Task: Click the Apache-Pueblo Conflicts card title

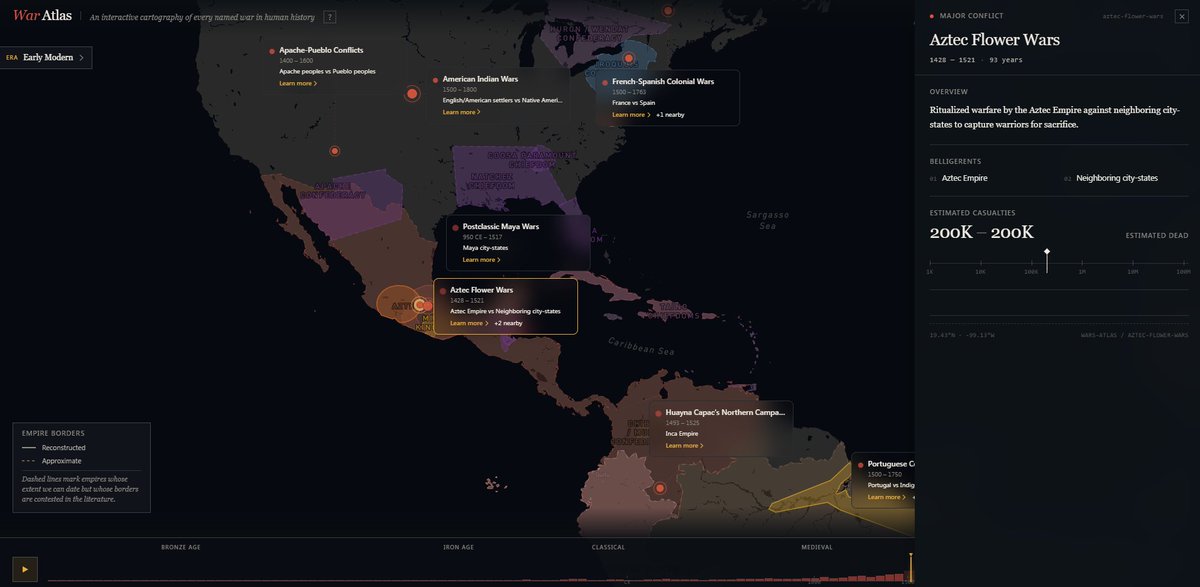Action: 321,50
